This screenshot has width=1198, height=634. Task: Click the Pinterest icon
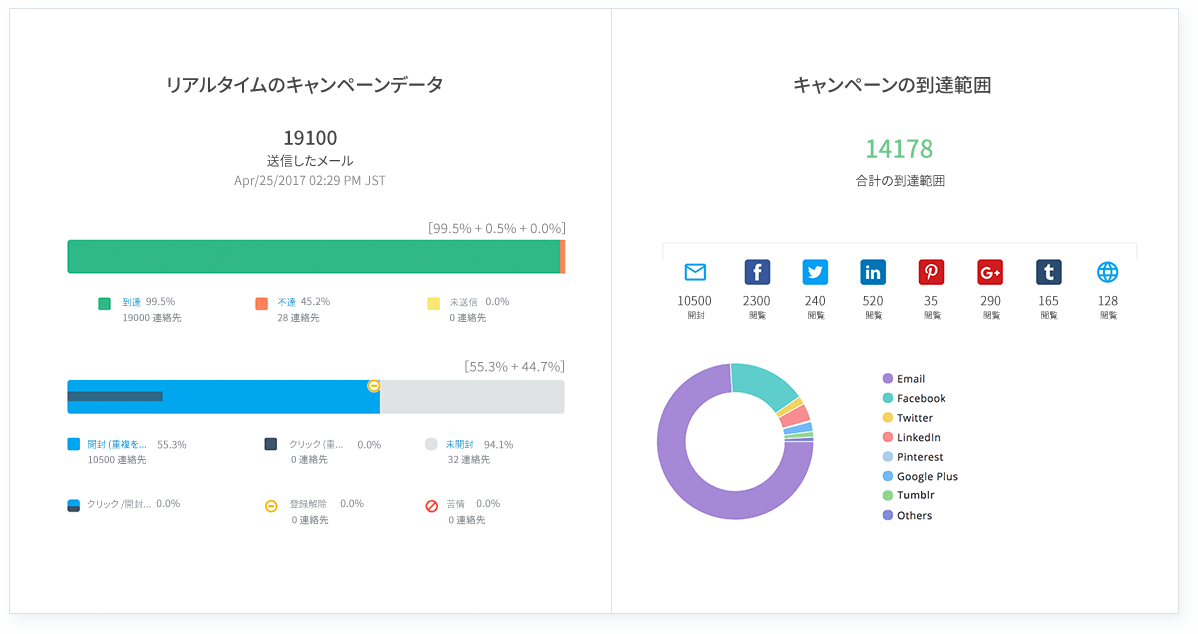931,272
